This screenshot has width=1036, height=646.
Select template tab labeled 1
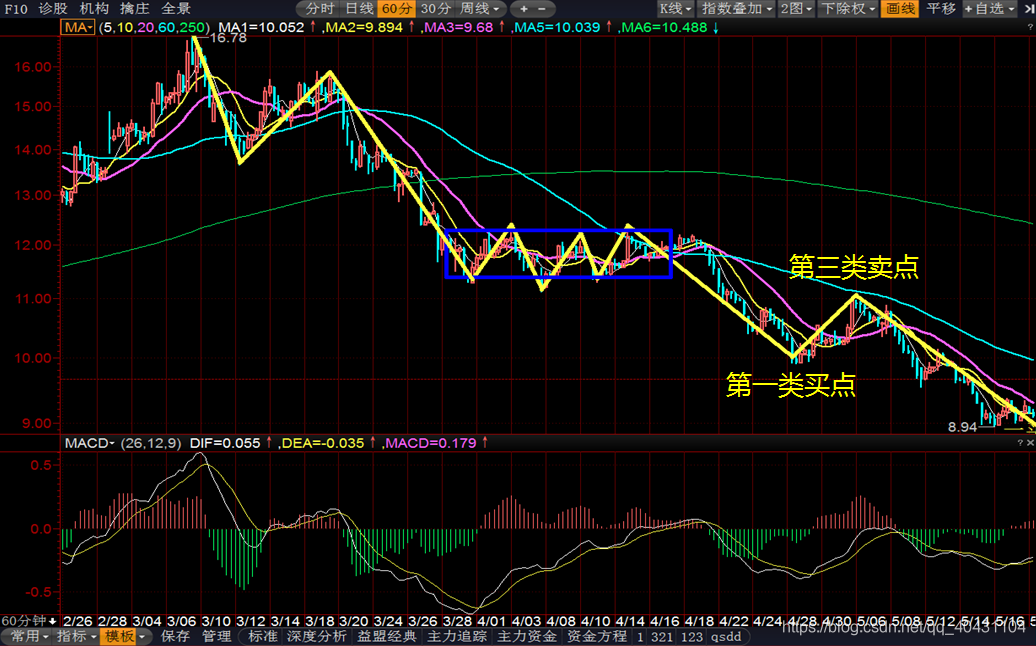pyautogui.click(x=640, y=637)
